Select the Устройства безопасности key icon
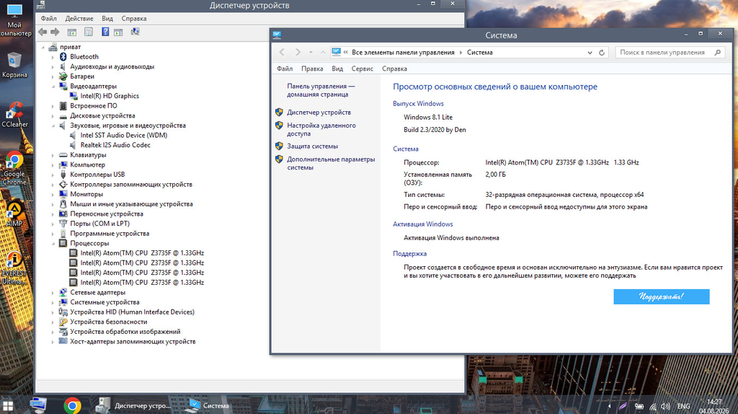The width and height of the screenshot is (738, 414). [x=63, y=322]
